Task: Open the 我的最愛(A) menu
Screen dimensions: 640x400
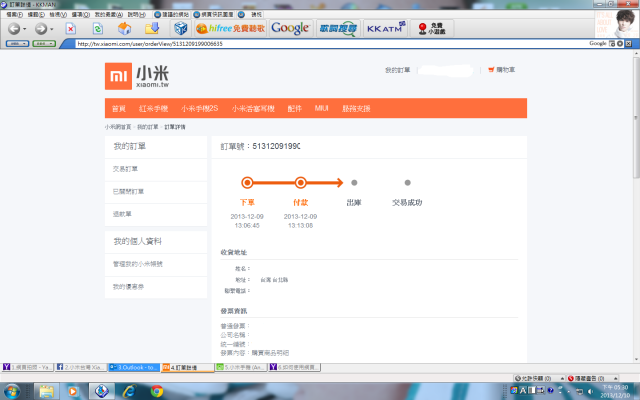Action: point(109,14)
